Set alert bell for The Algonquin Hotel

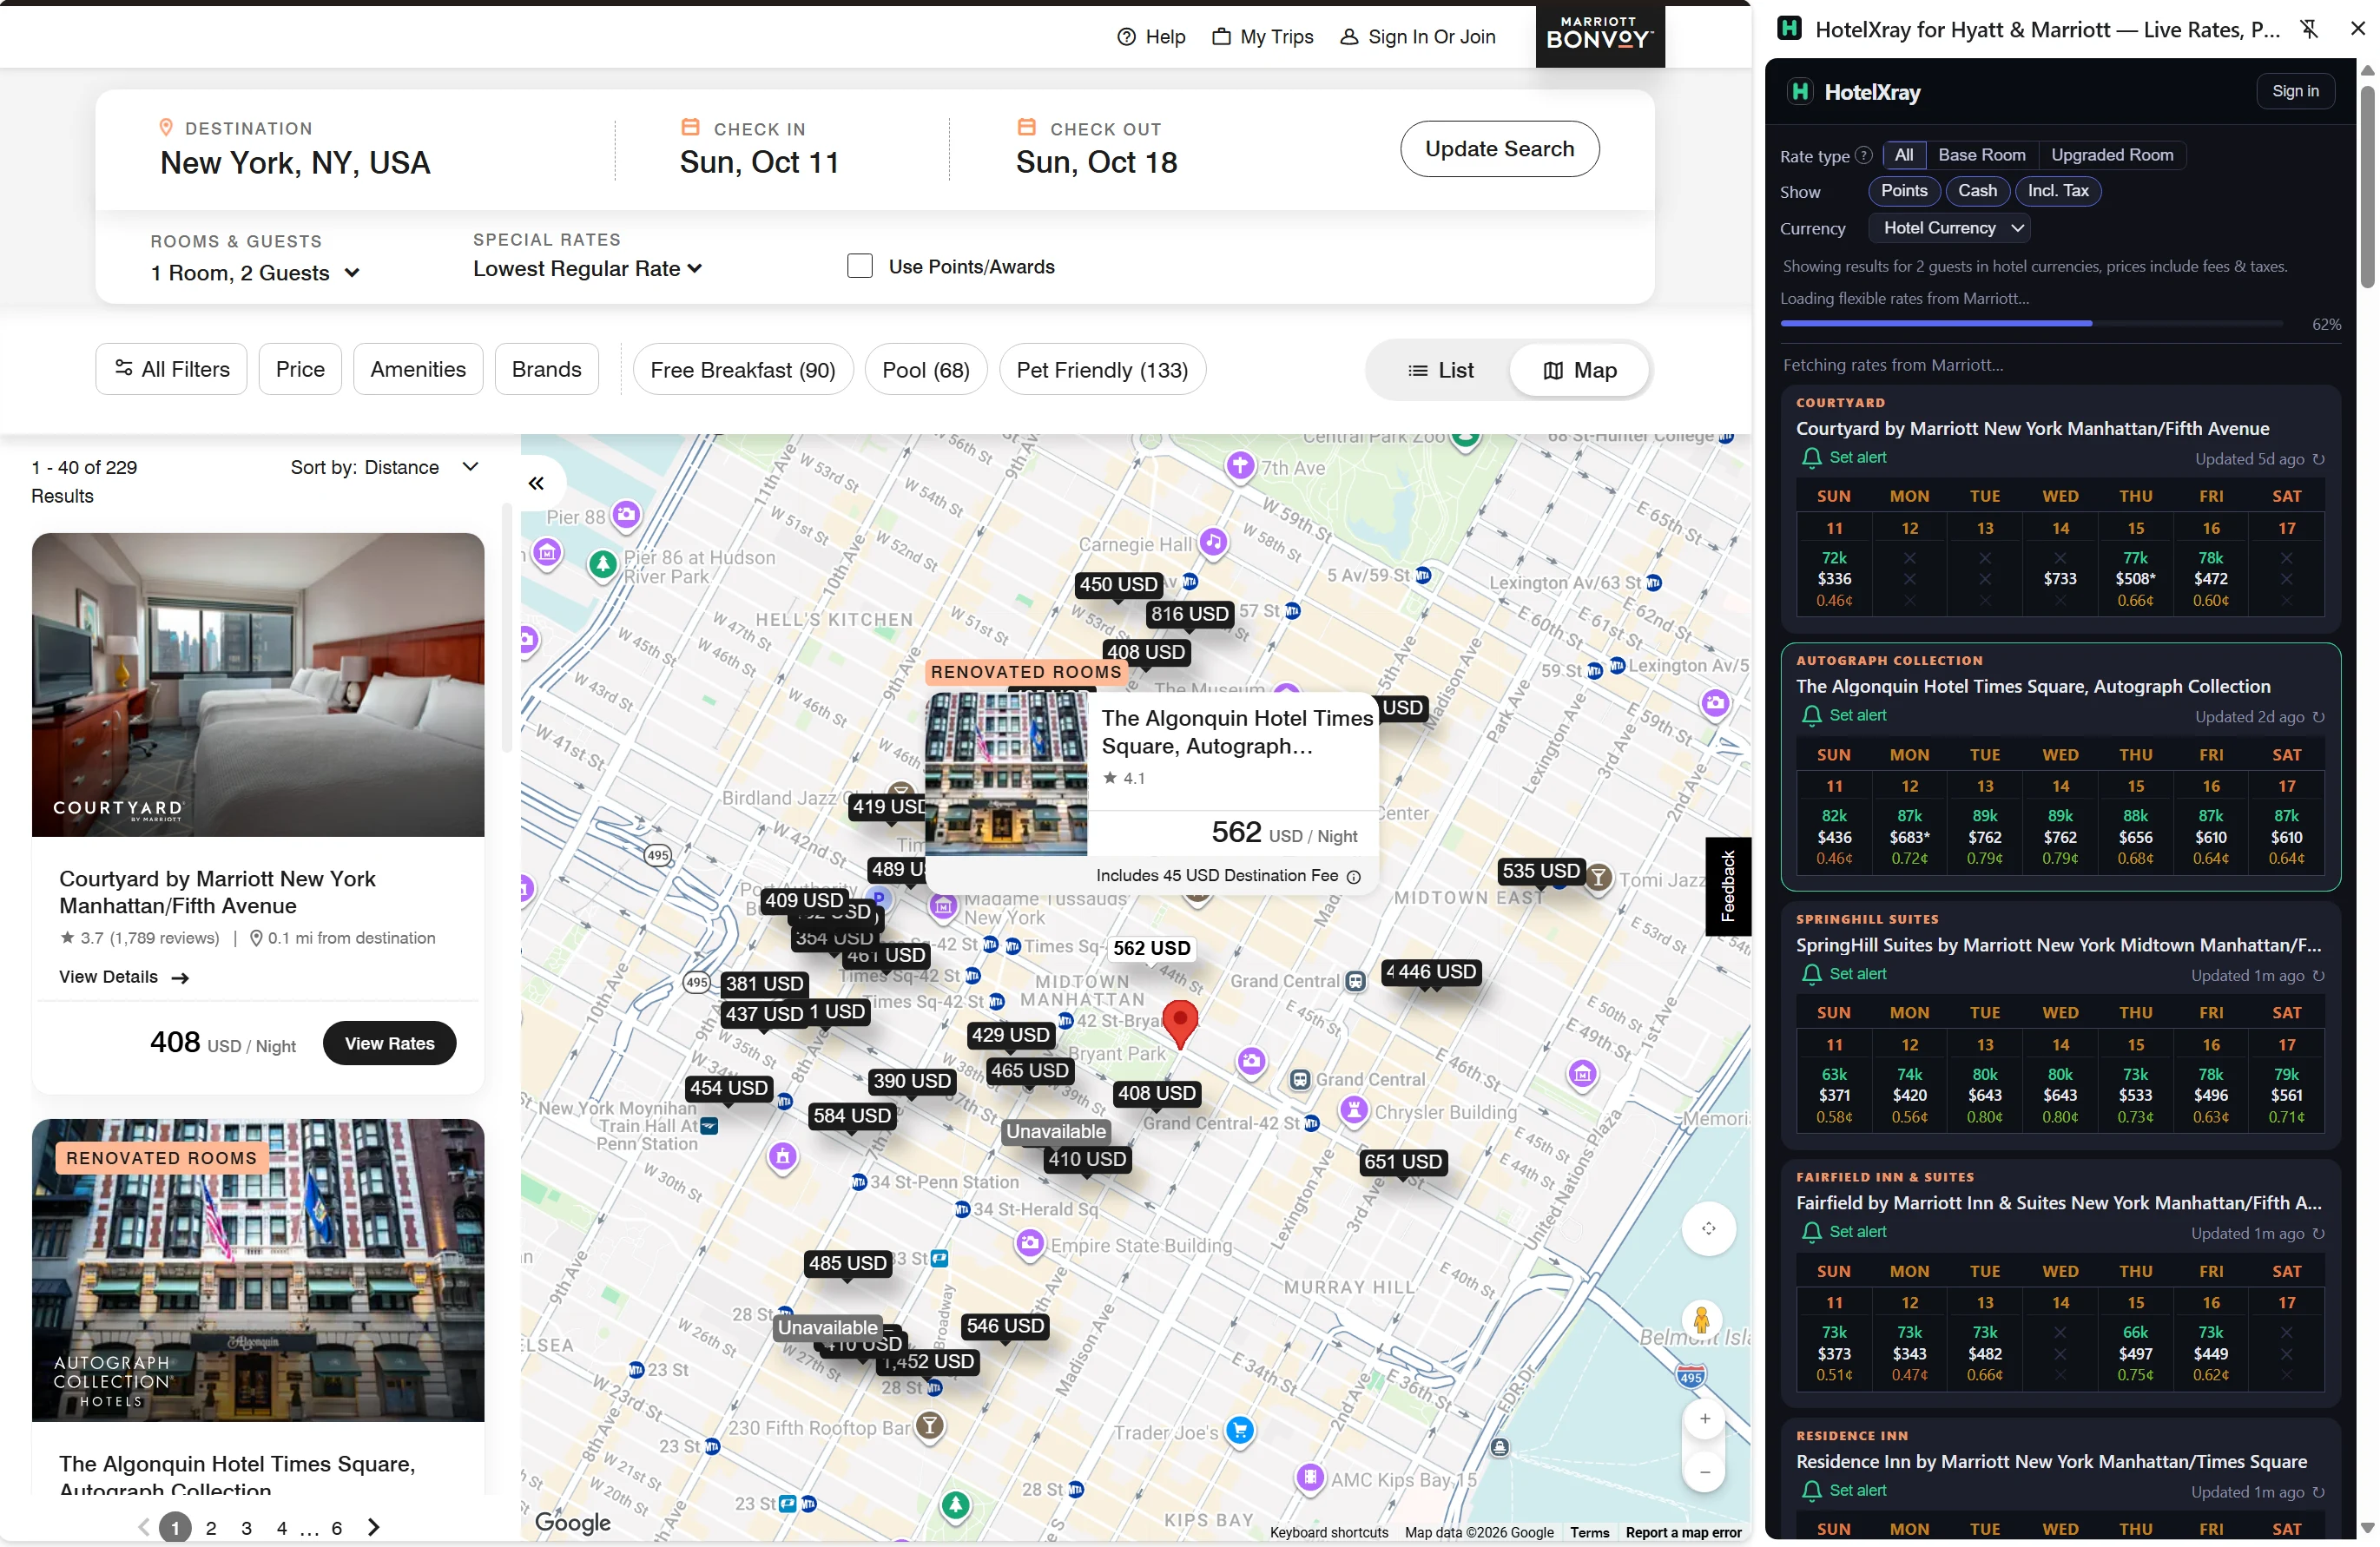pyautogui.click(x=1810, y=716)
